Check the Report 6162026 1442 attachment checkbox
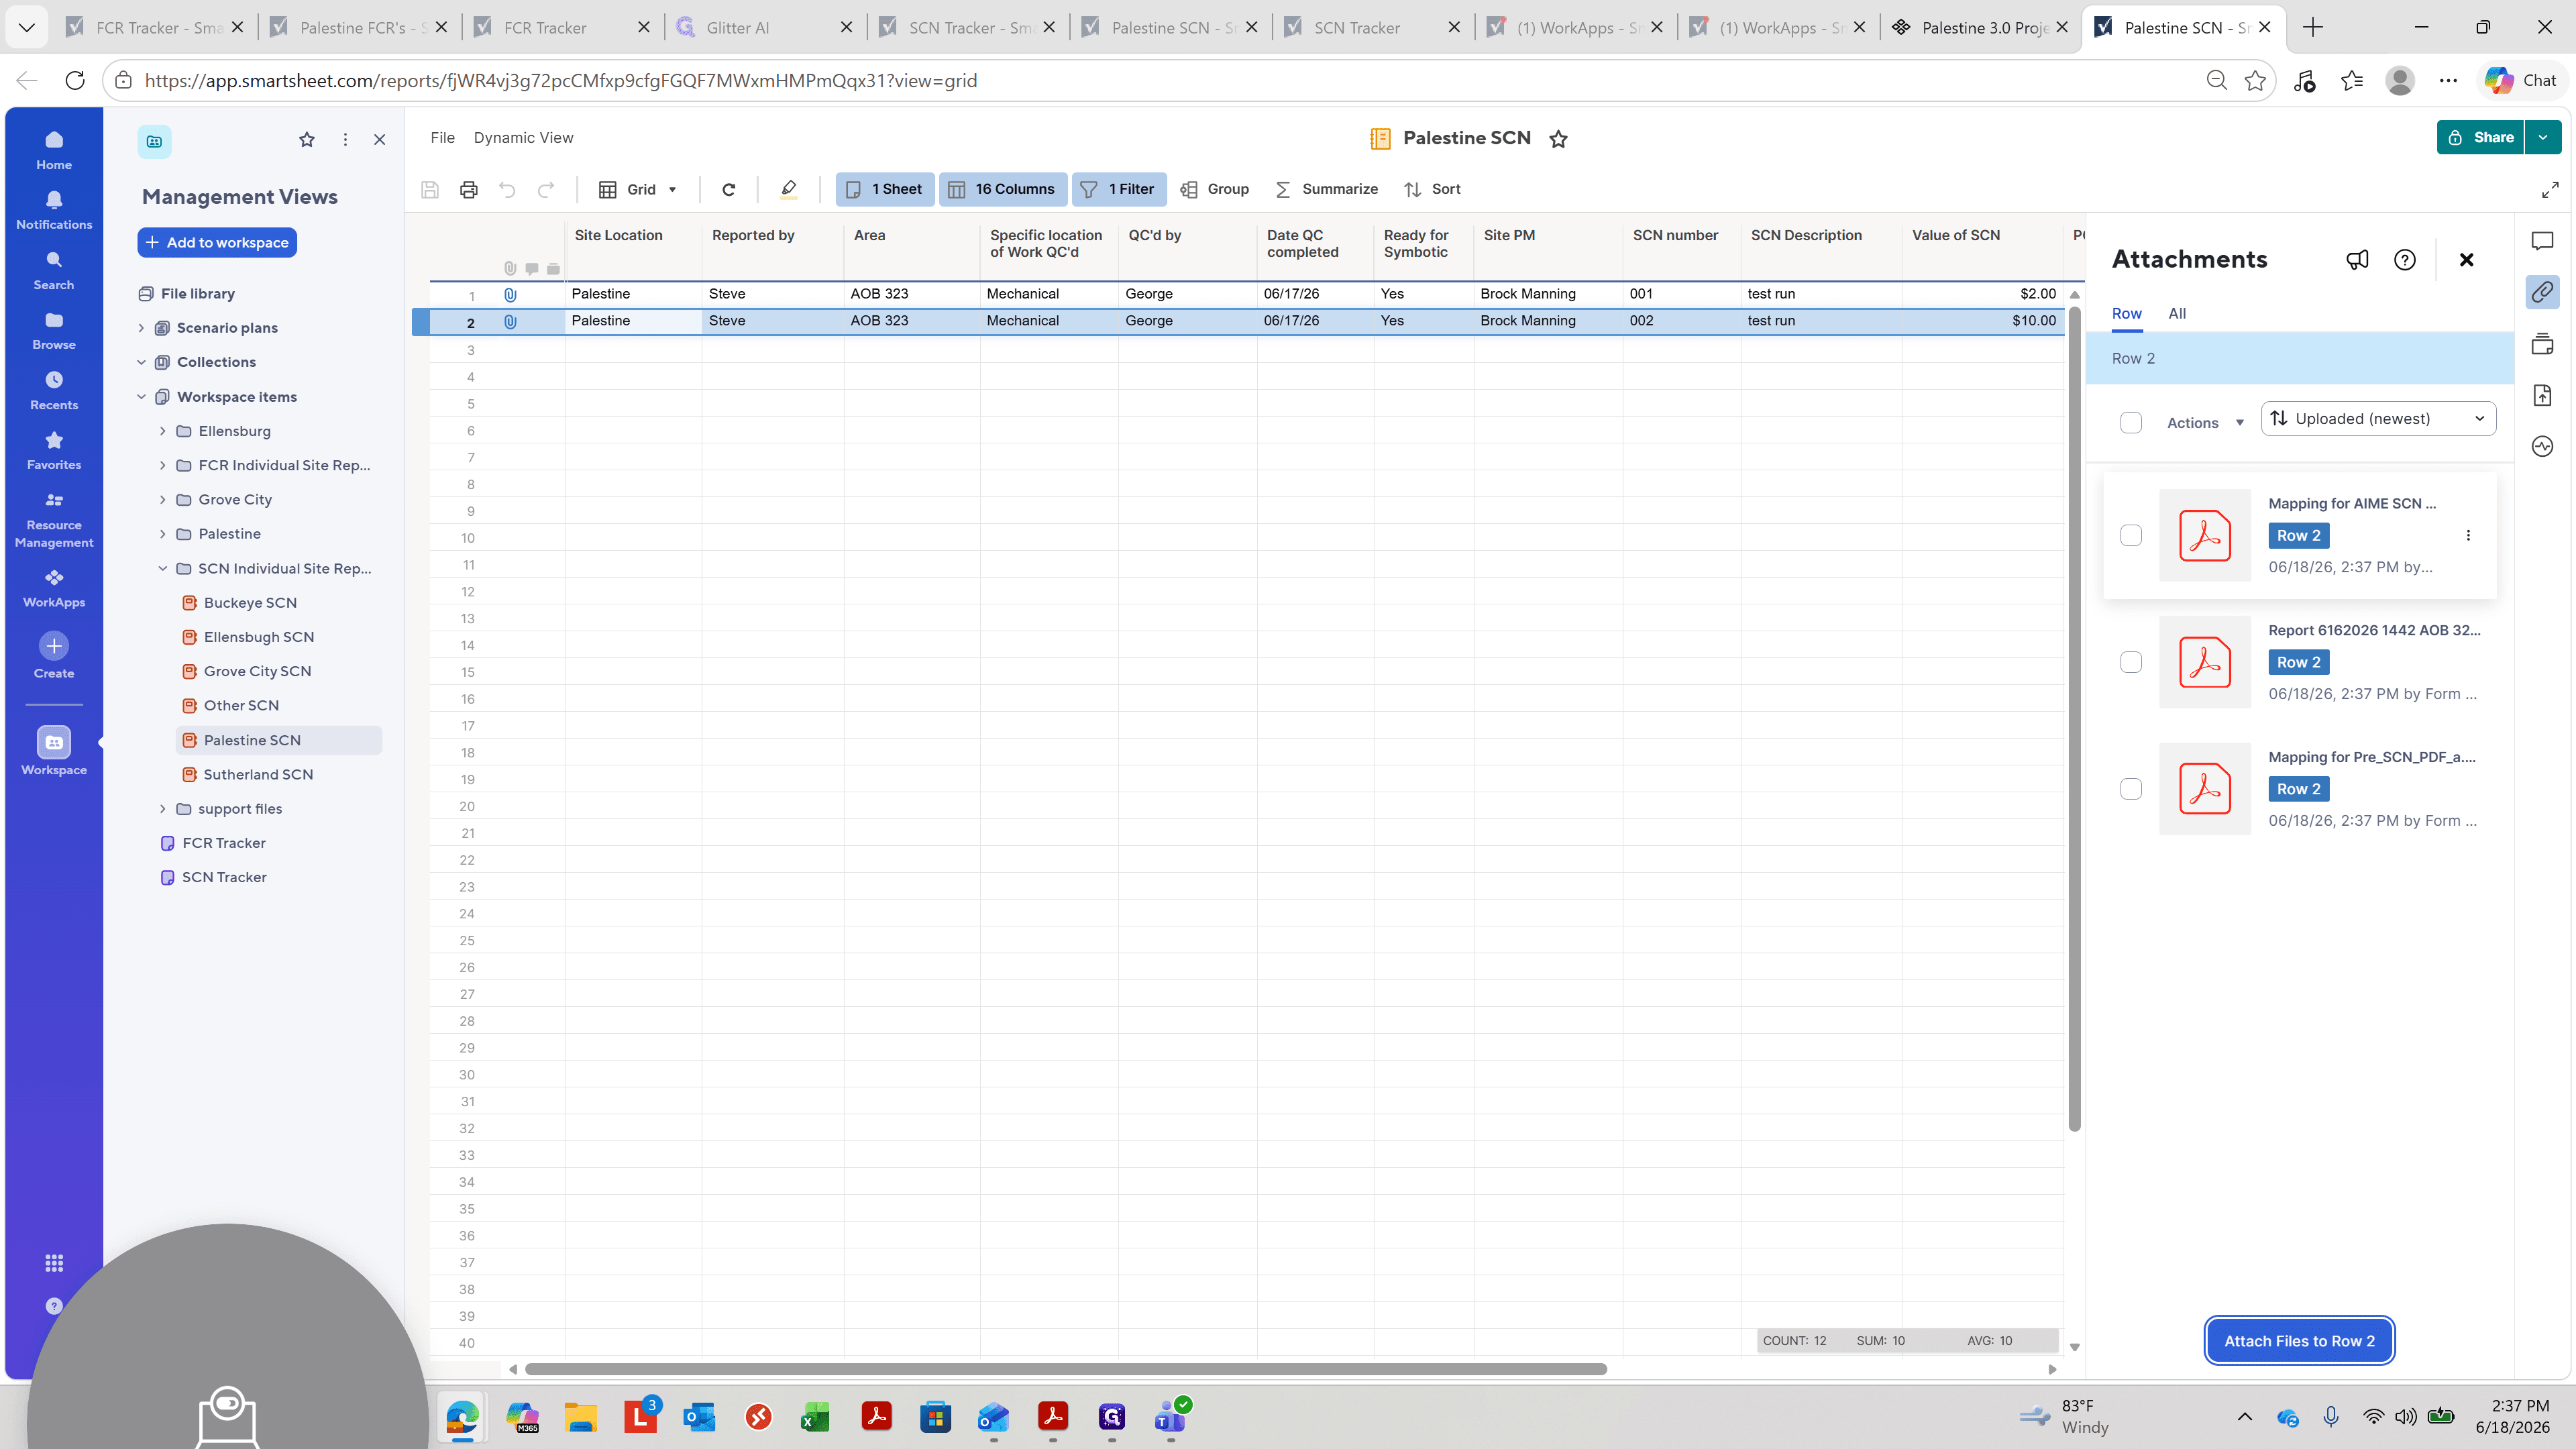The width and height of the screenshot is (2576, 1449). click(2131, 662)
